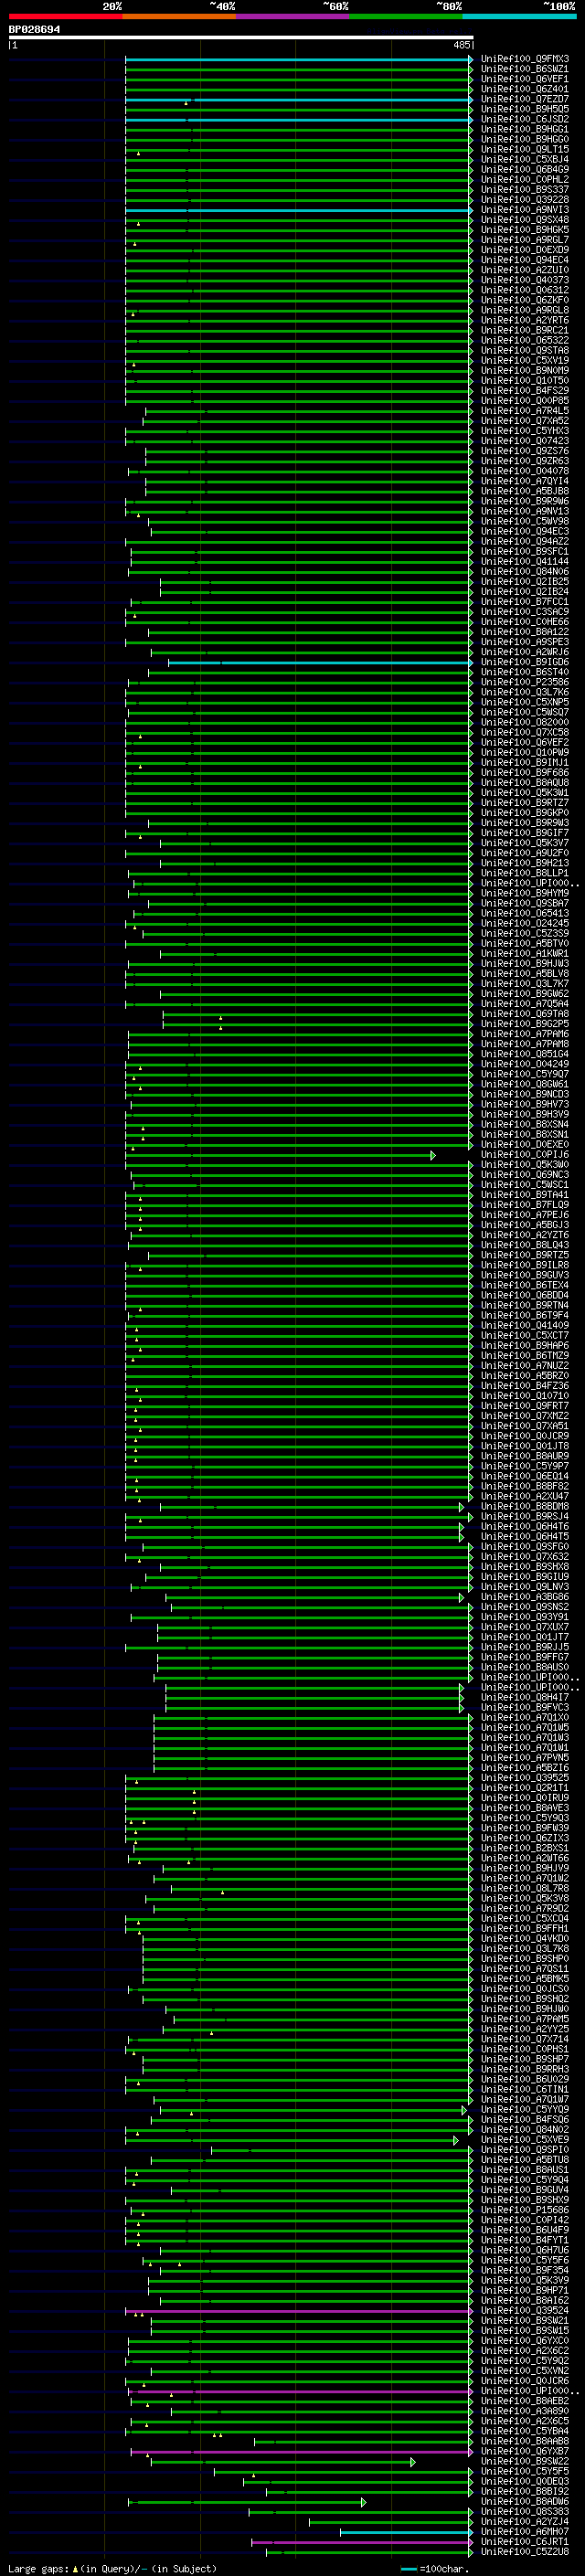Open the UniRef100_B9RTZ5 label
The image size is (585, 2576).
(525, 1255)
